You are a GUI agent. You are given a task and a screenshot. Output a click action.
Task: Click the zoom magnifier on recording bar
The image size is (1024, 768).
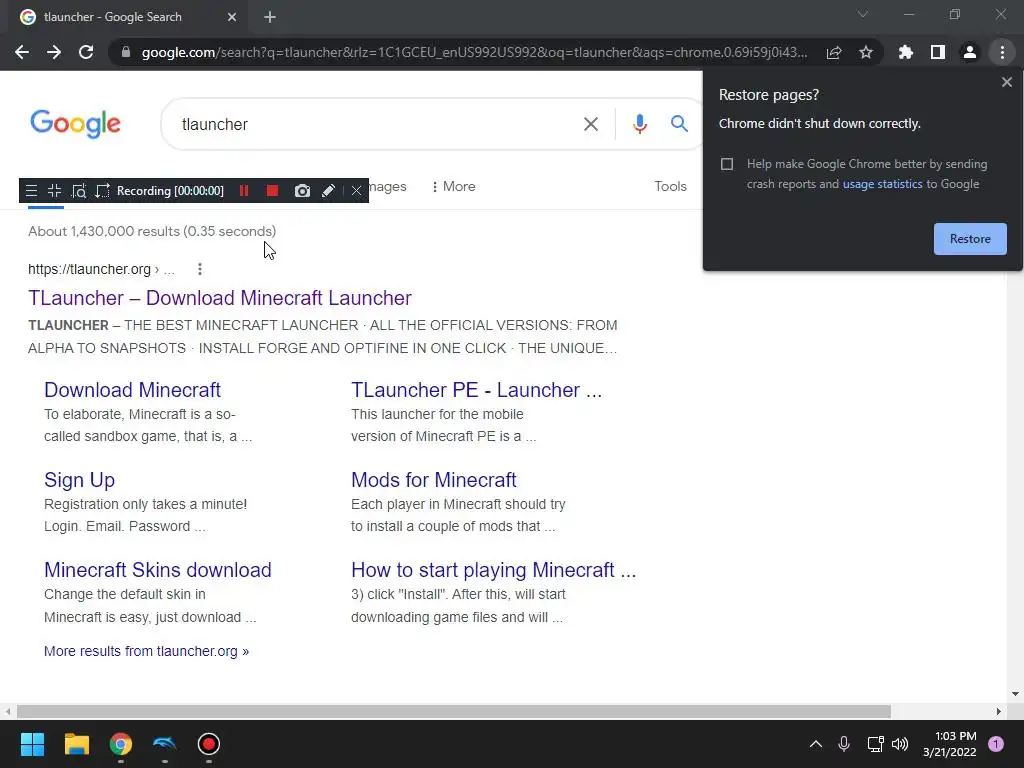point(78,191)
